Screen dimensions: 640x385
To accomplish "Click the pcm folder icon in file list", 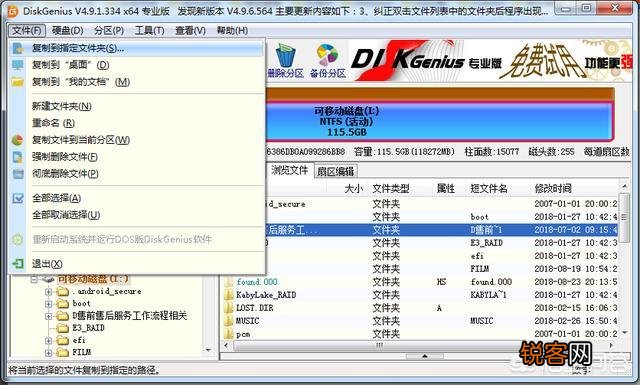I will pos(229,334).
